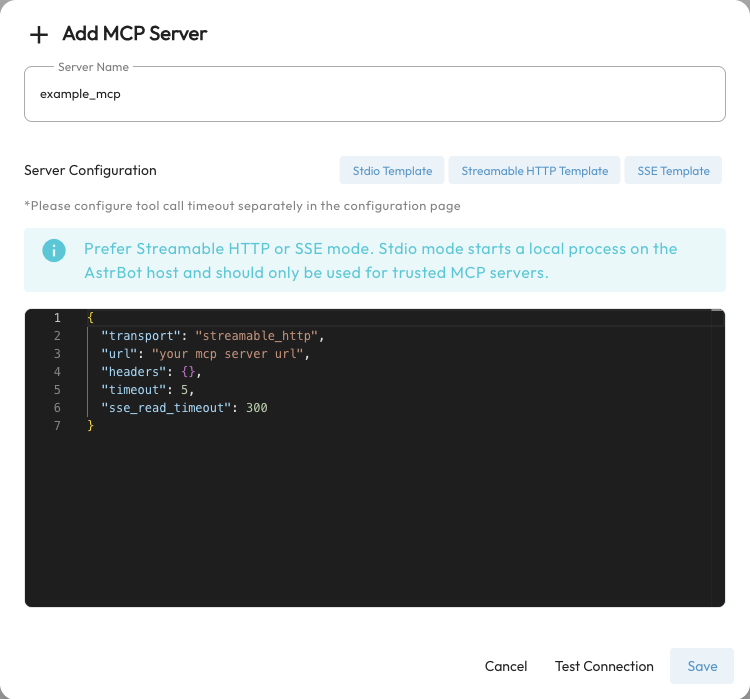750x699 pixels.
Task: Click the code editor vertical scrollbar
Action: 717,458
